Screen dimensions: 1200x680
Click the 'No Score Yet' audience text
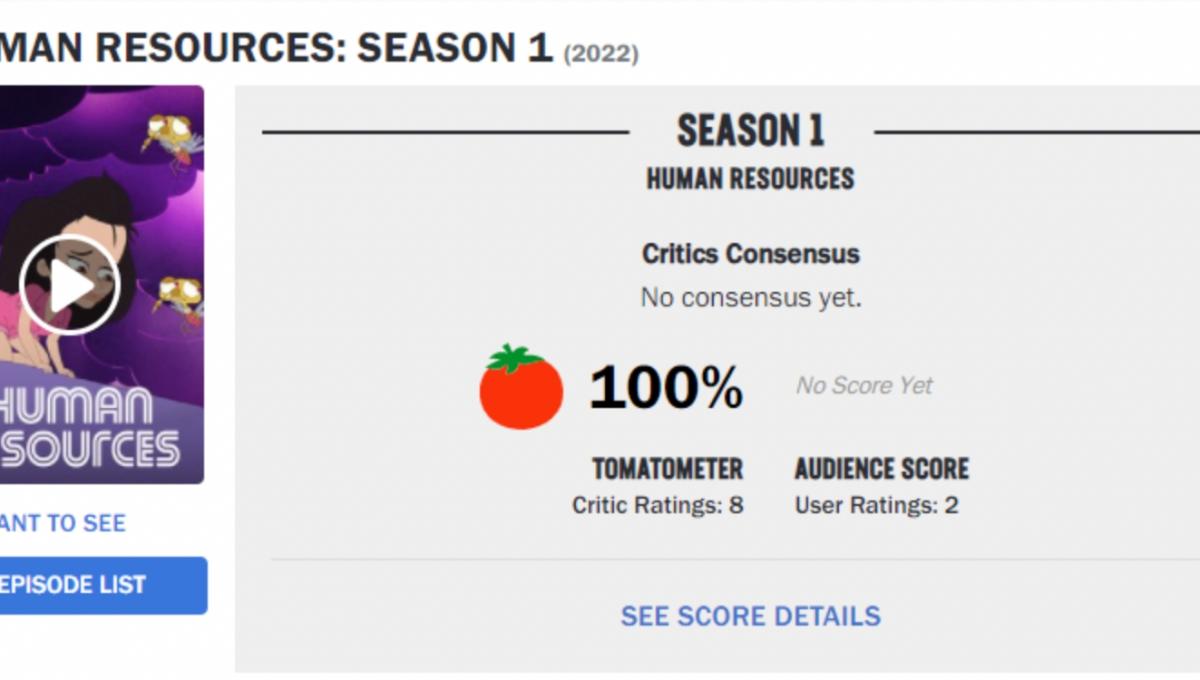[x=864, y=386]
